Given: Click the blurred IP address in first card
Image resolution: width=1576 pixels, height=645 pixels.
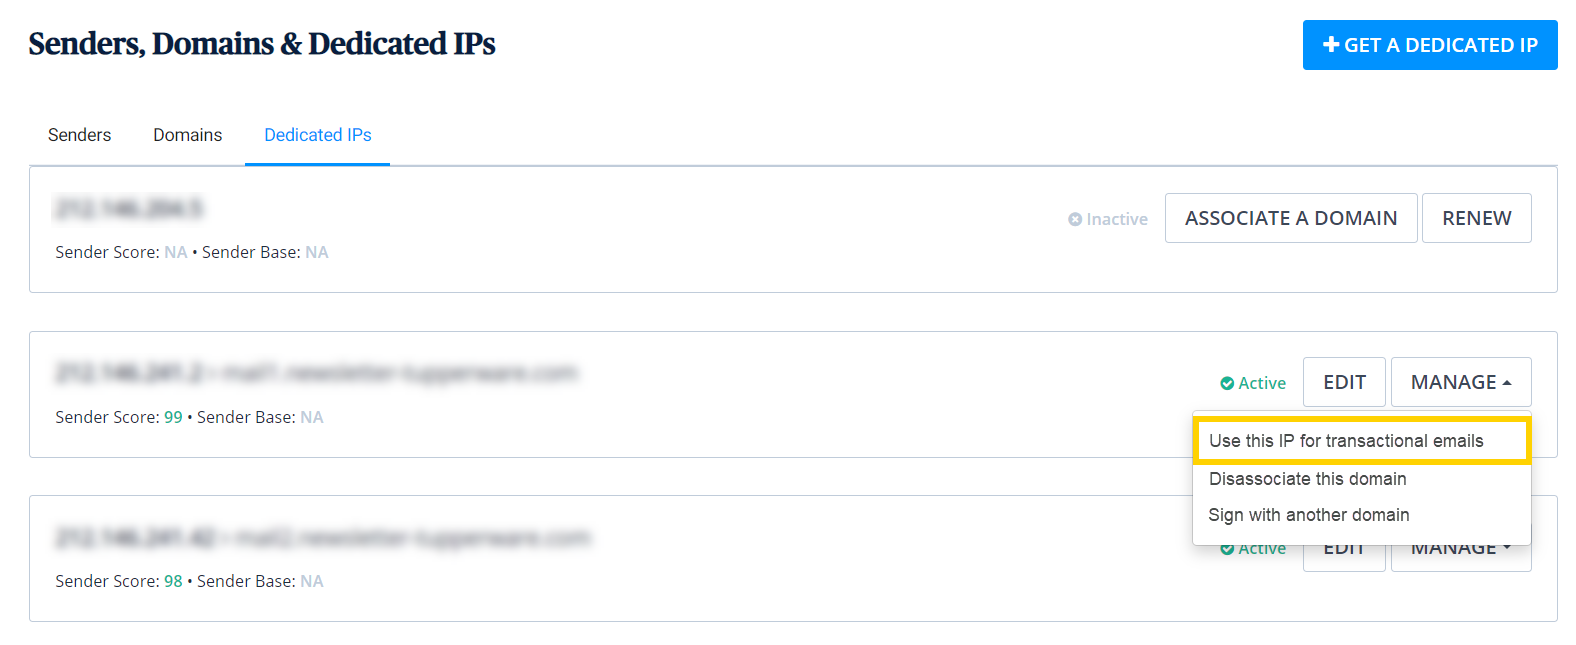Looking at the screenshot, I should [129, 208].
